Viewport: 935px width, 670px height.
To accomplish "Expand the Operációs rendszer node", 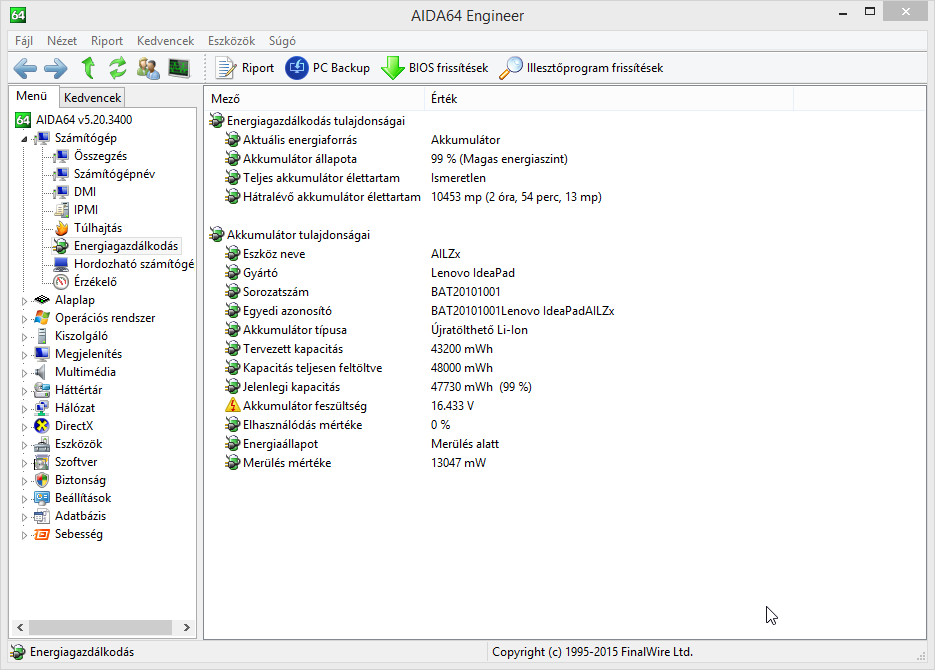I will 24,319.
